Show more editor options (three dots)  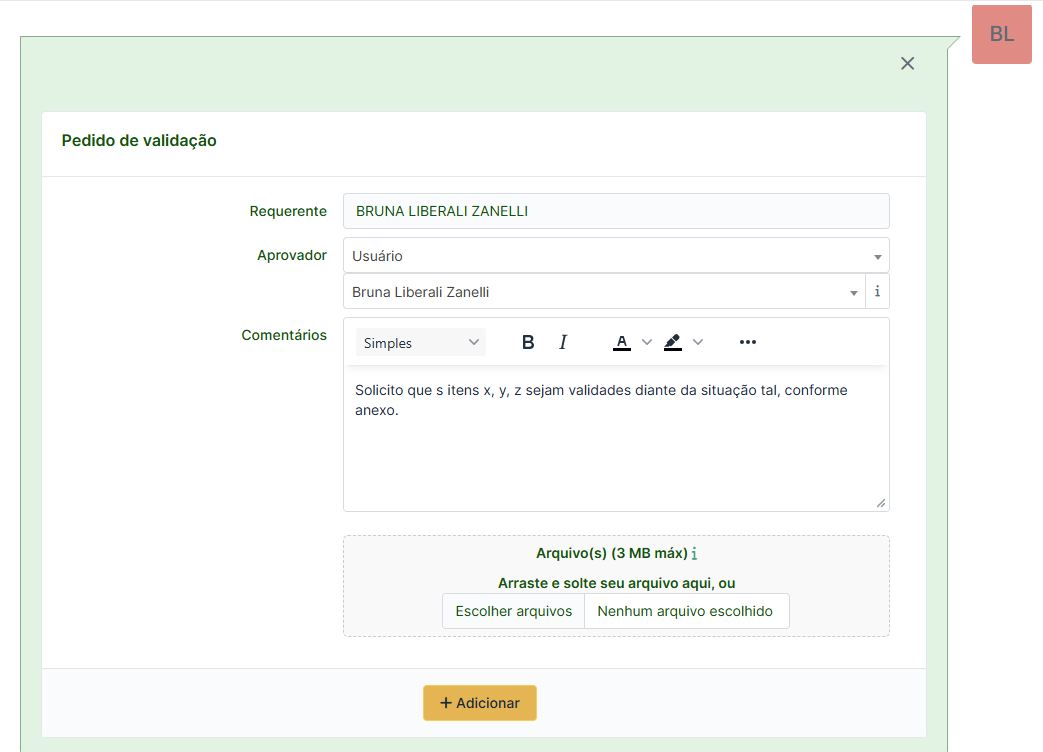click(748, 343)
